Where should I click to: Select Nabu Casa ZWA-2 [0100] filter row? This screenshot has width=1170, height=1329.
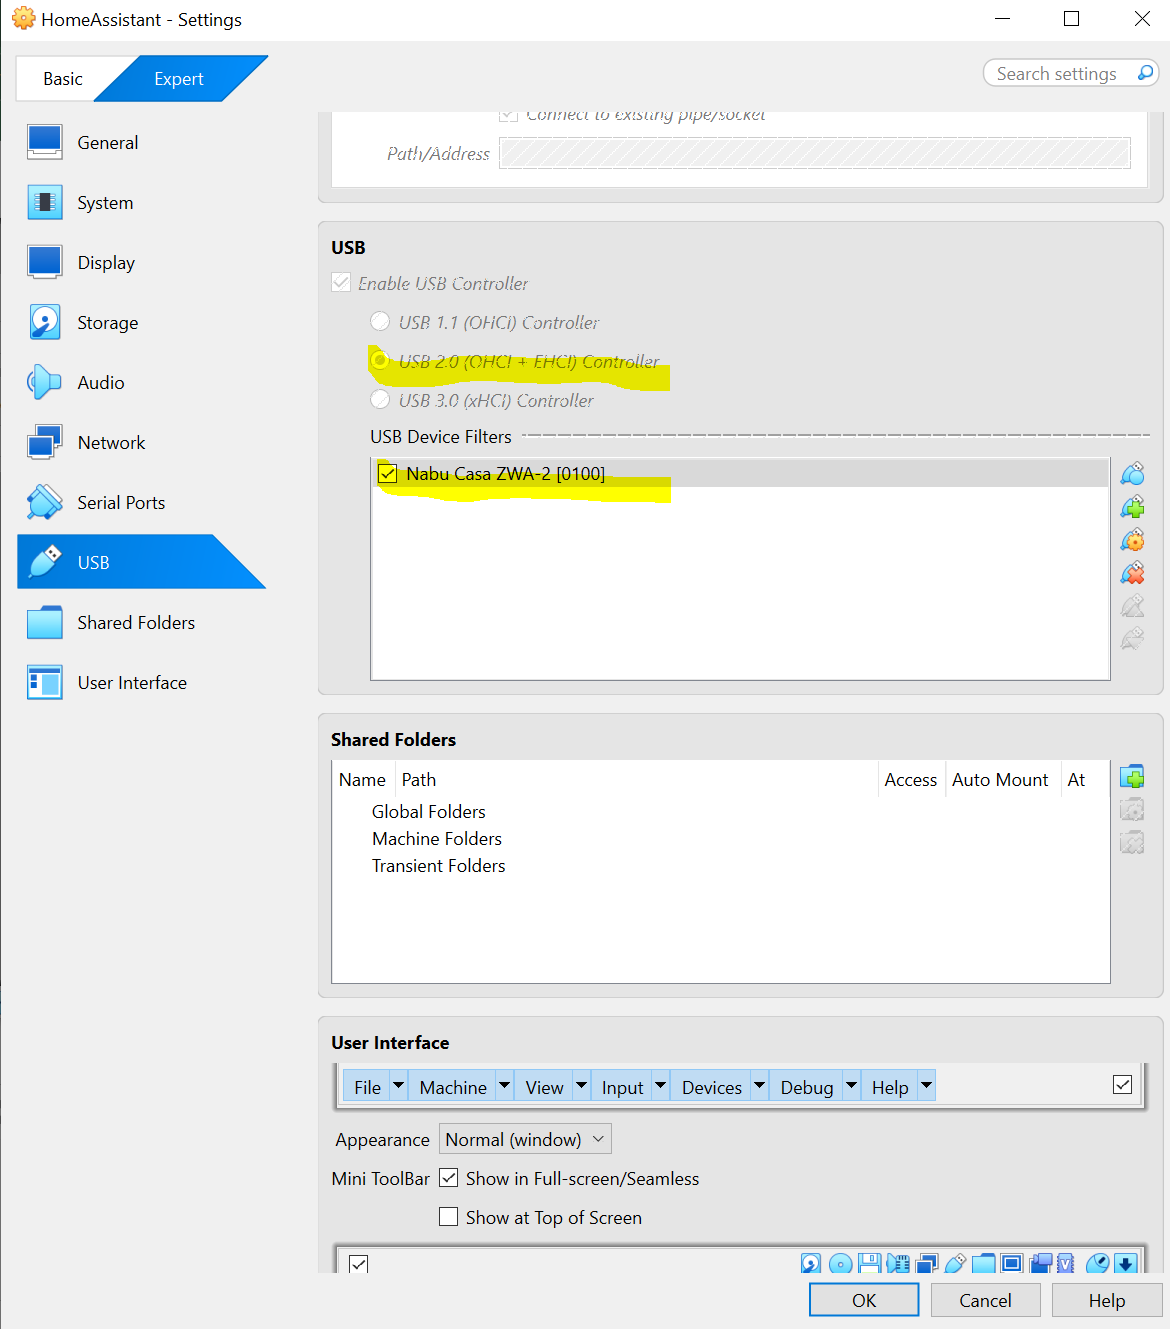[x=740, y=473]
